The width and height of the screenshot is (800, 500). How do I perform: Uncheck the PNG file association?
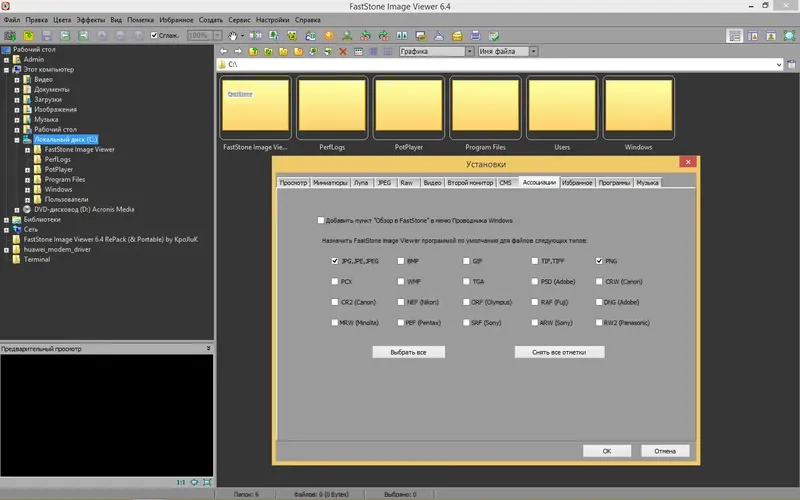tap(599, 261)
